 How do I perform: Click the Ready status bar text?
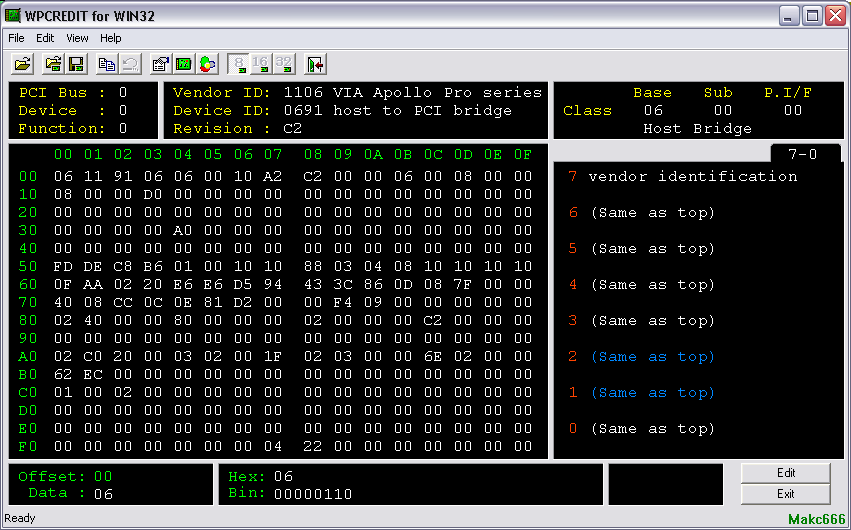tap(20, 519)
